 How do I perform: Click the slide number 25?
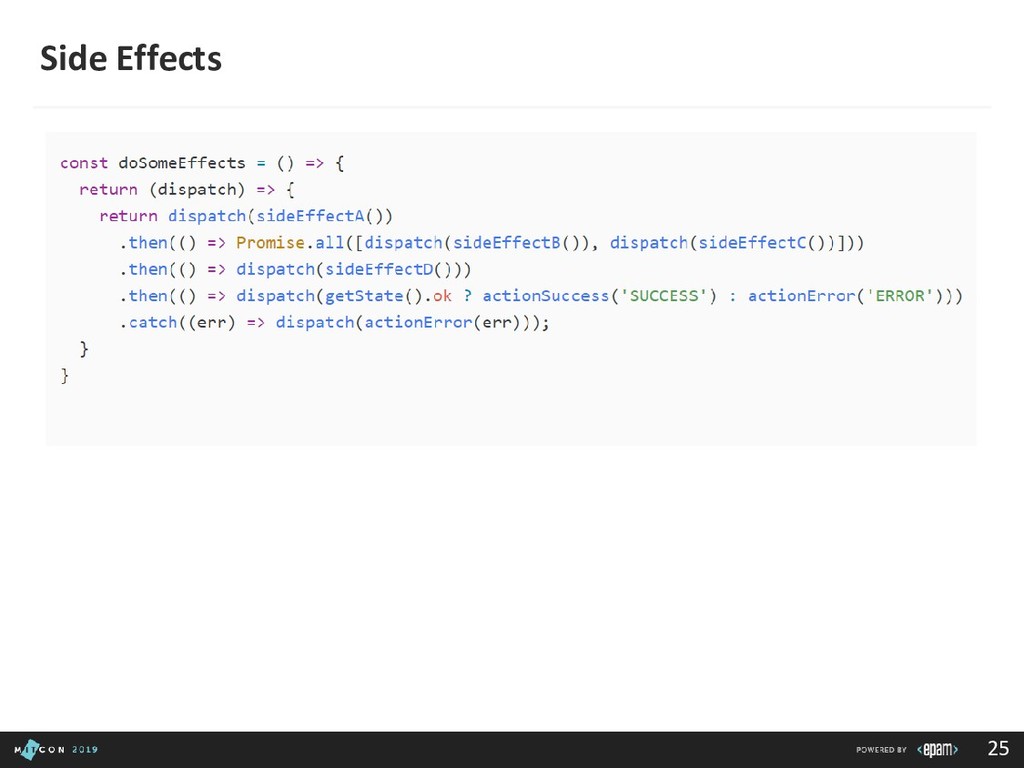(997, 748)
